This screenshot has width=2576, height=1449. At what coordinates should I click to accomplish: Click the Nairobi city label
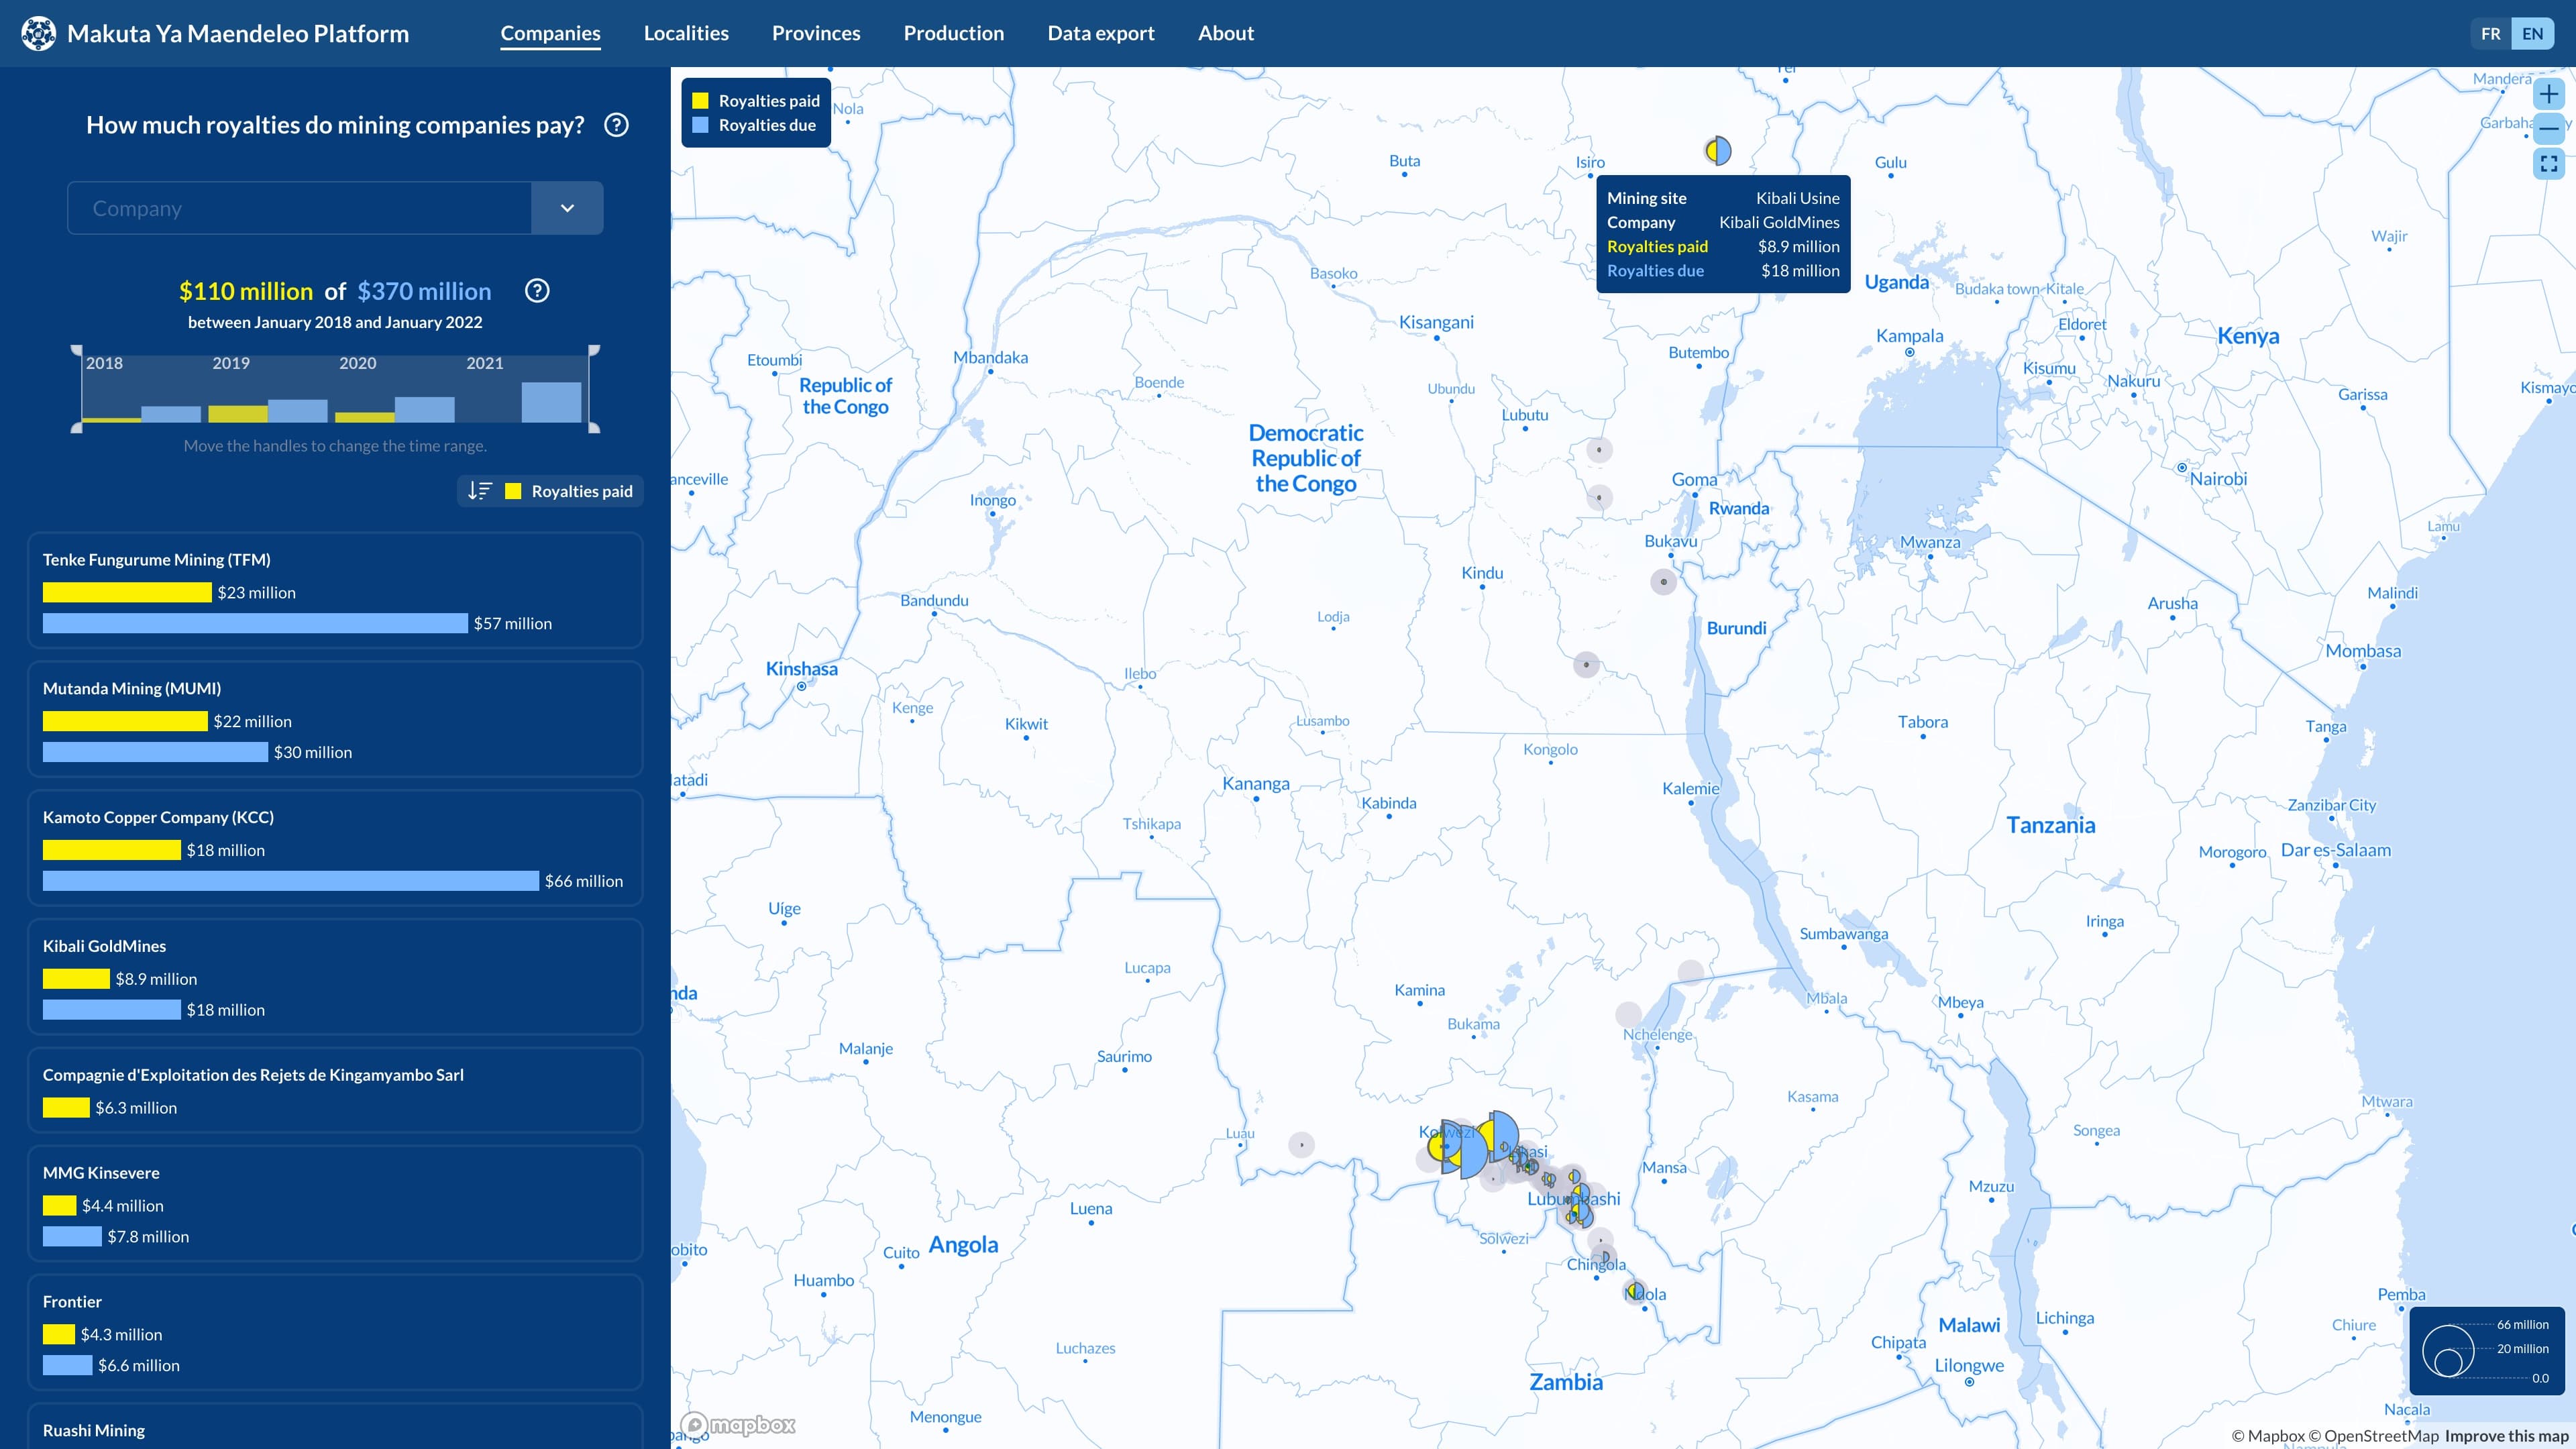(2218, 479)
